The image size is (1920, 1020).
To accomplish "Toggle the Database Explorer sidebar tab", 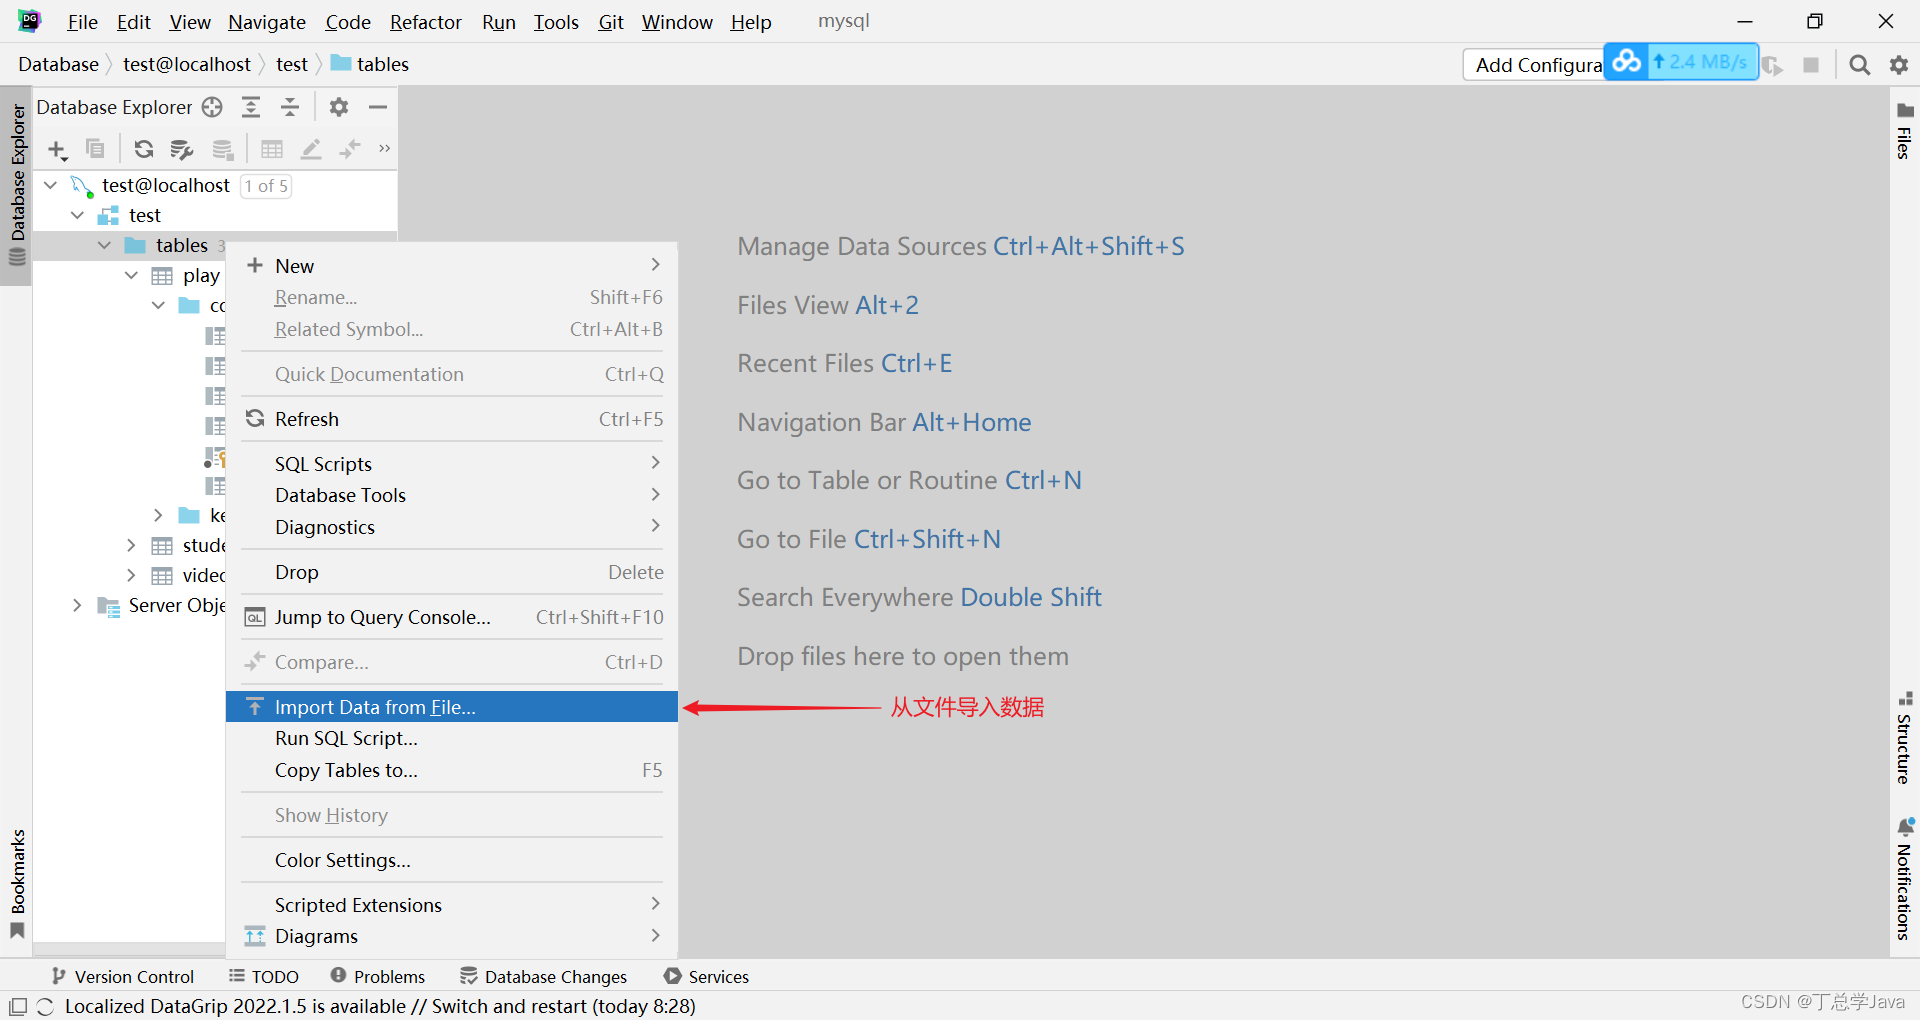I will coord(17,186).
